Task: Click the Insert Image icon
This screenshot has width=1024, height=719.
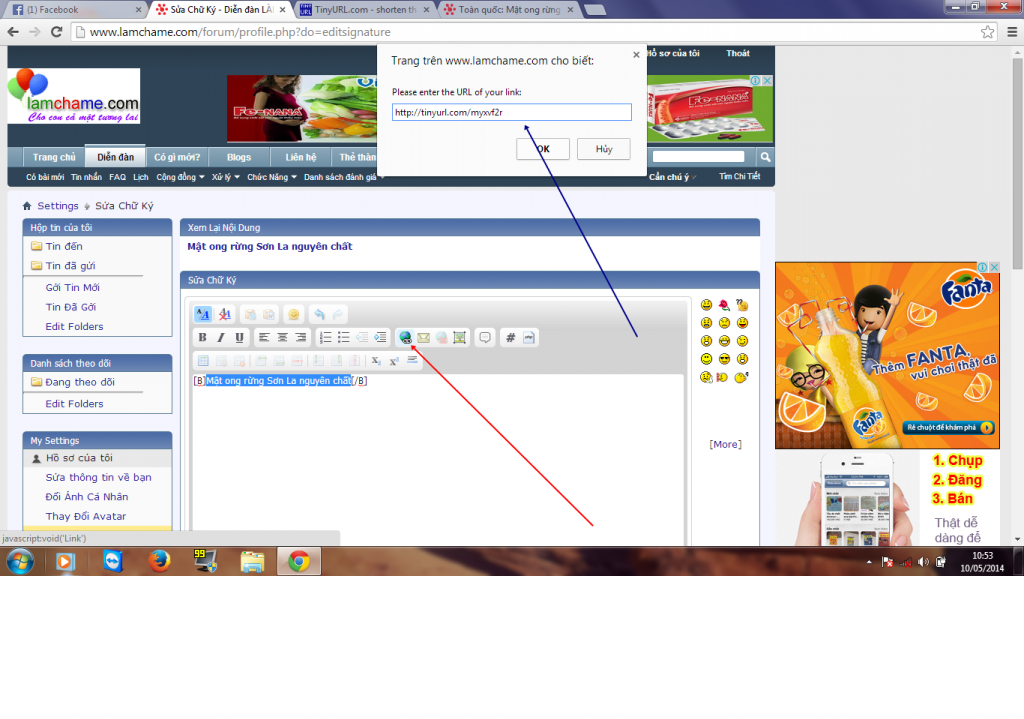Action: tap(459, 338)
